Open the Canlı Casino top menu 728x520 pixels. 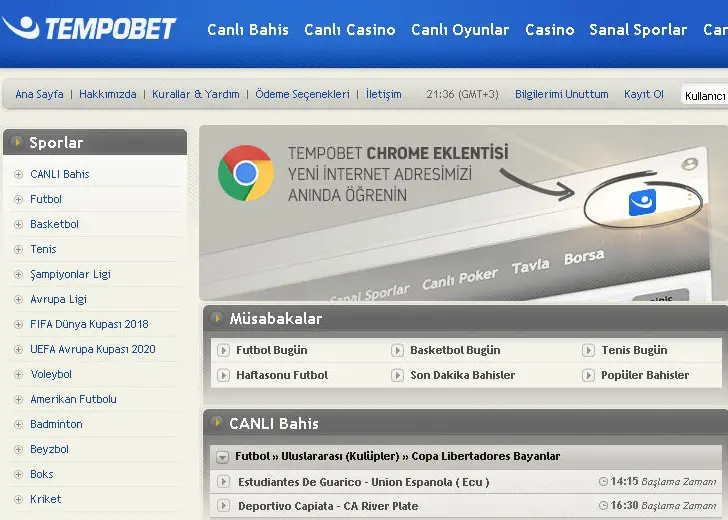[x=350, y=30]
